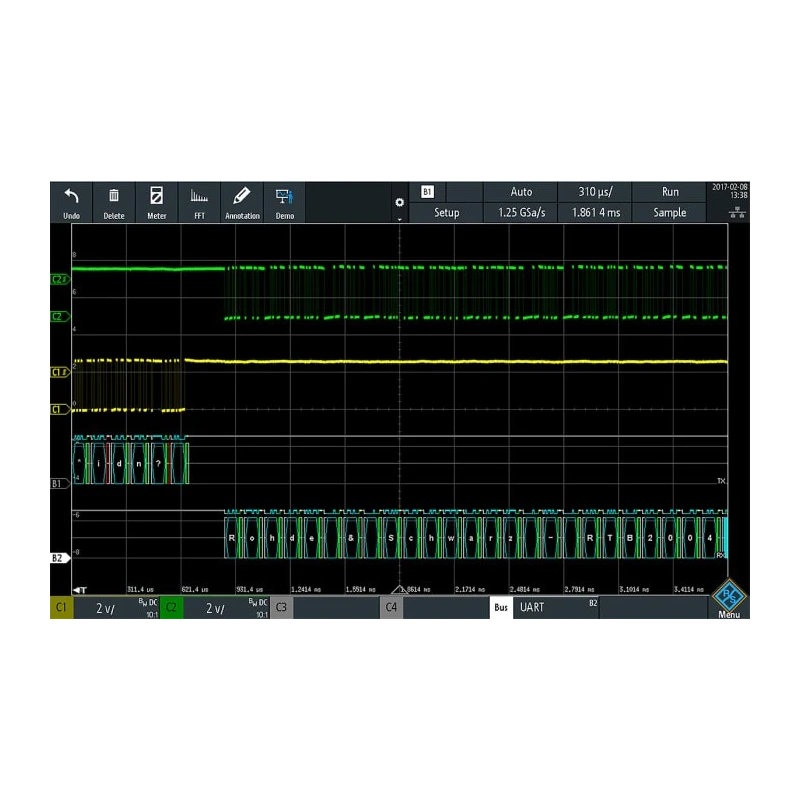Change the Sample acquisition mode
The image size is (800, 800).
click(x=669, y=213)
